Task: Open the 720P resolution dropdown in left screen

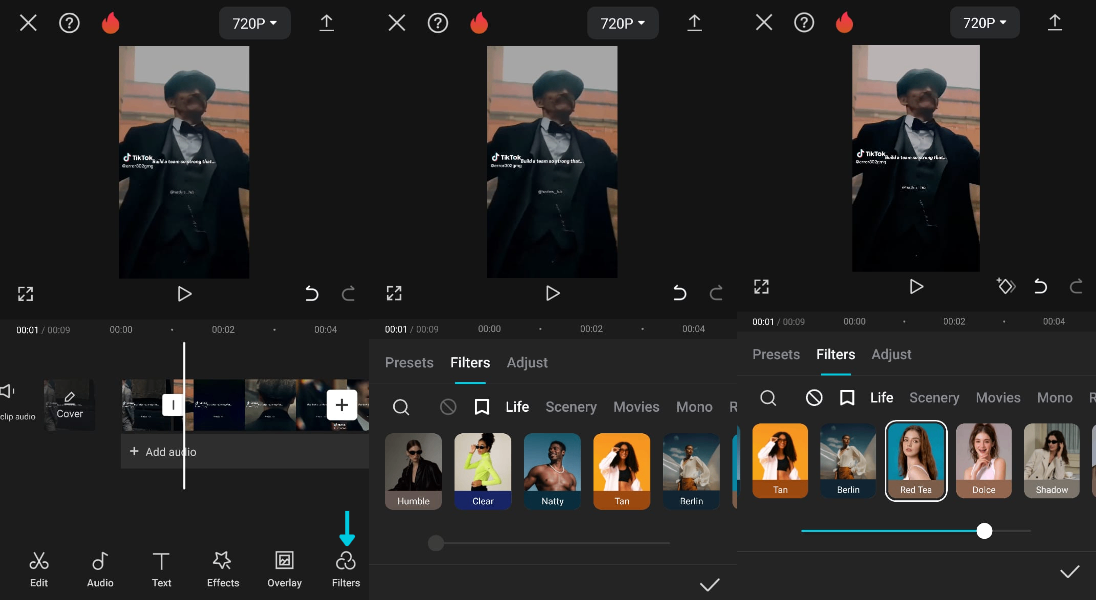Action: [x=255, y=23]
